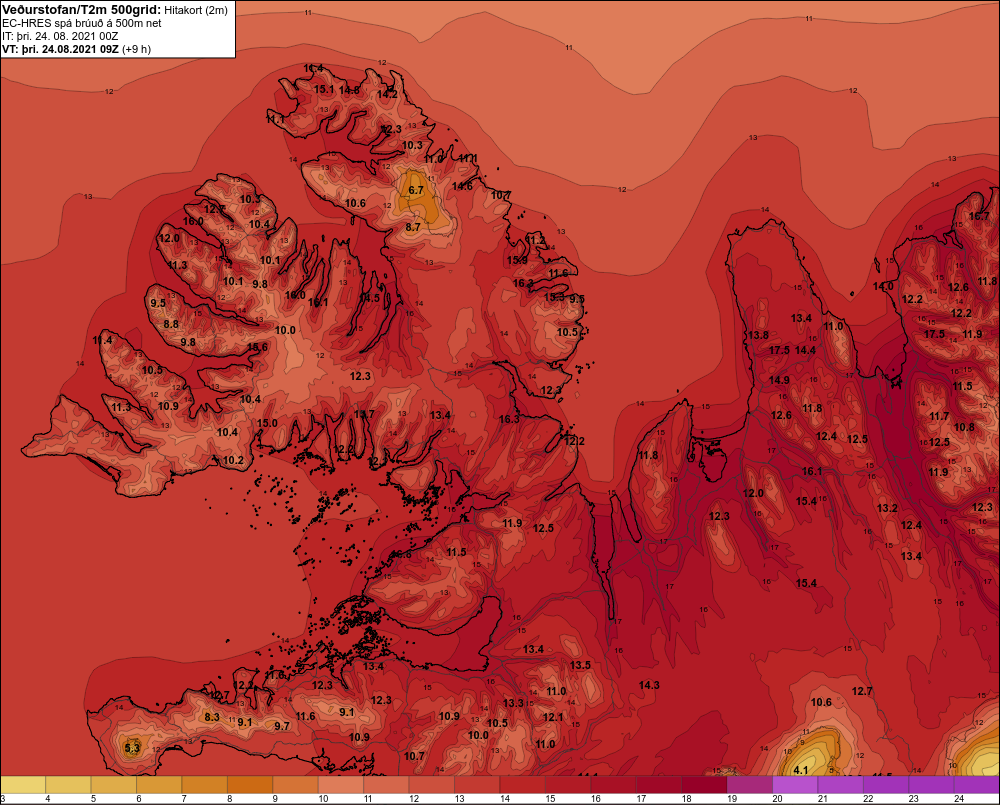The image size is (1000, 805).
Task: Click the 14.5 temperature label
Action: click(369, 298)
